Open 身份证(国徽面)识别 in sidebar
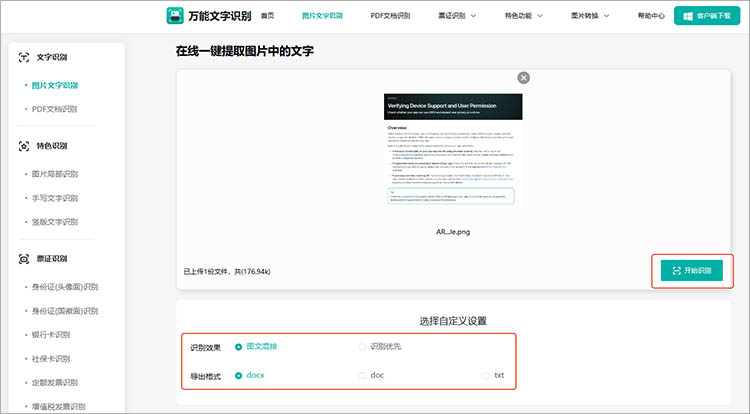 pos(65,311)
